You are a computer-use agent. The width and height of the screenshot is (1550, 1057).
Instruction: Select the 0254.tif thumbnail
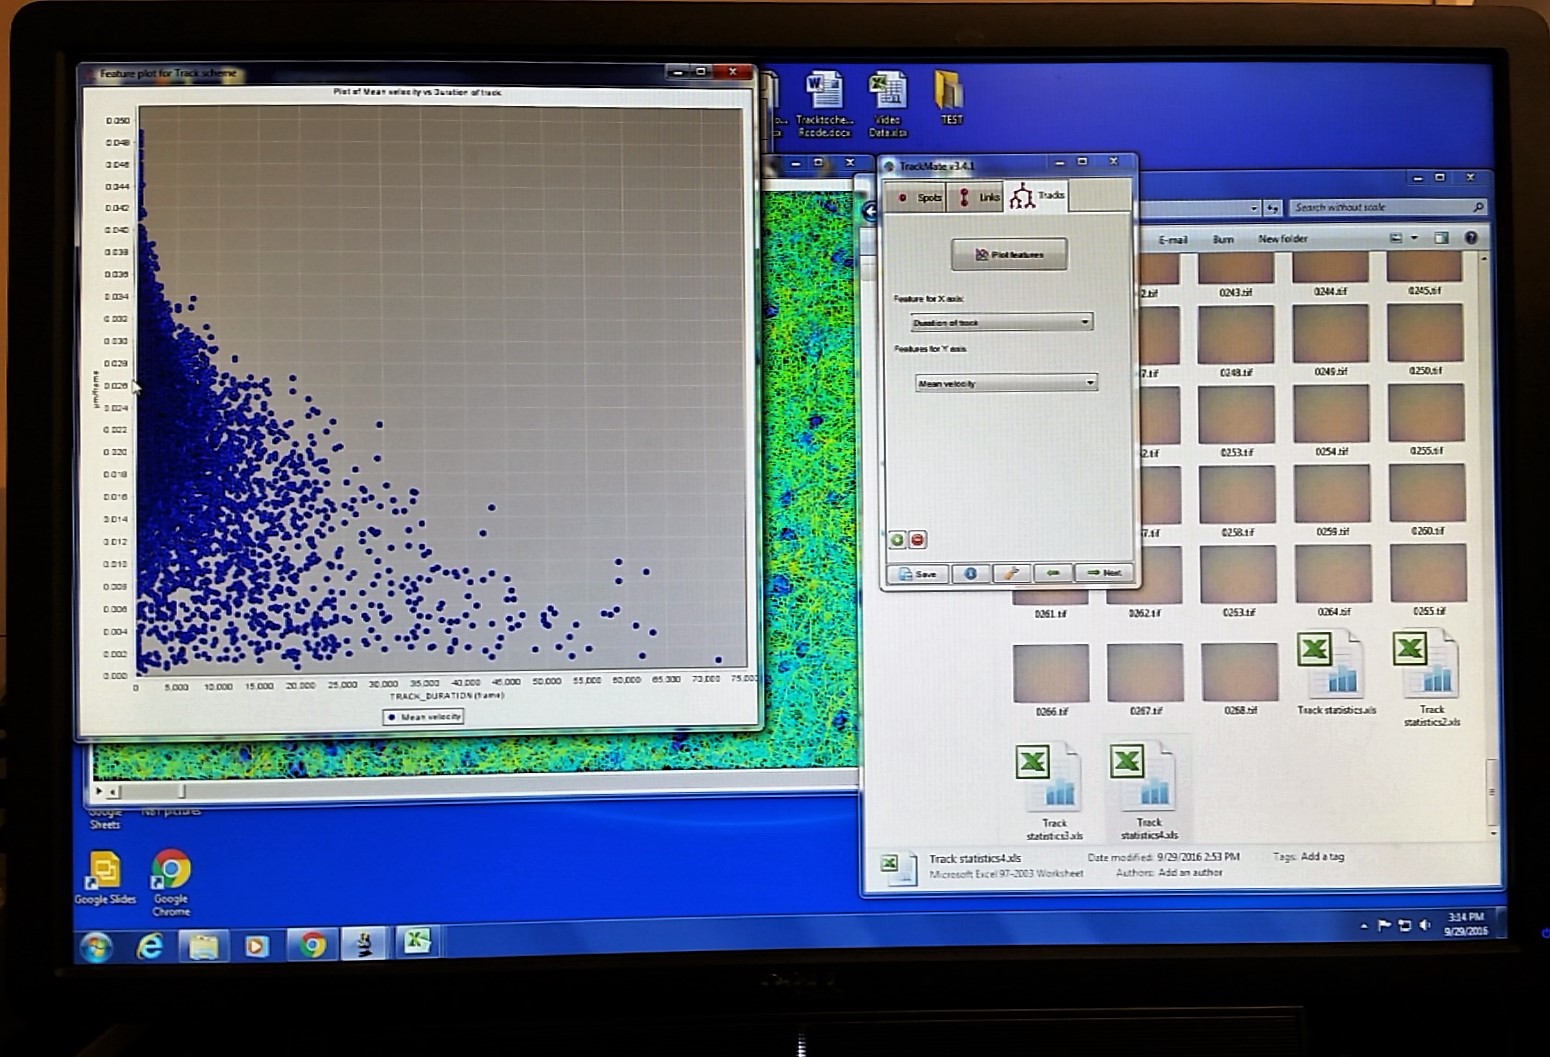pyautogui.click(x=1331, y=416)
